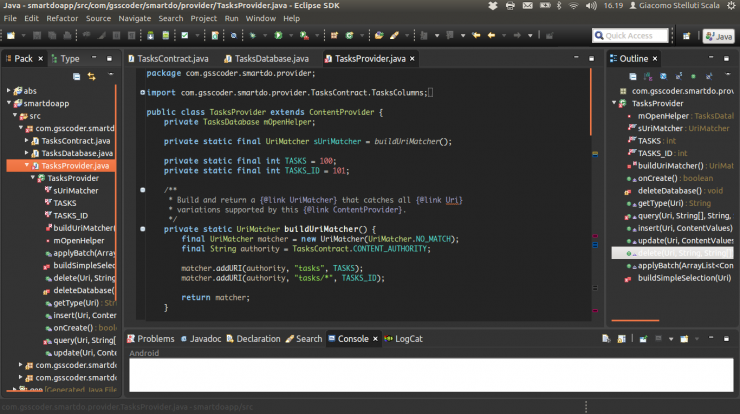This screenshot has width=740, height=414.
Task: Open the Navigate menu
Action: 135,18
